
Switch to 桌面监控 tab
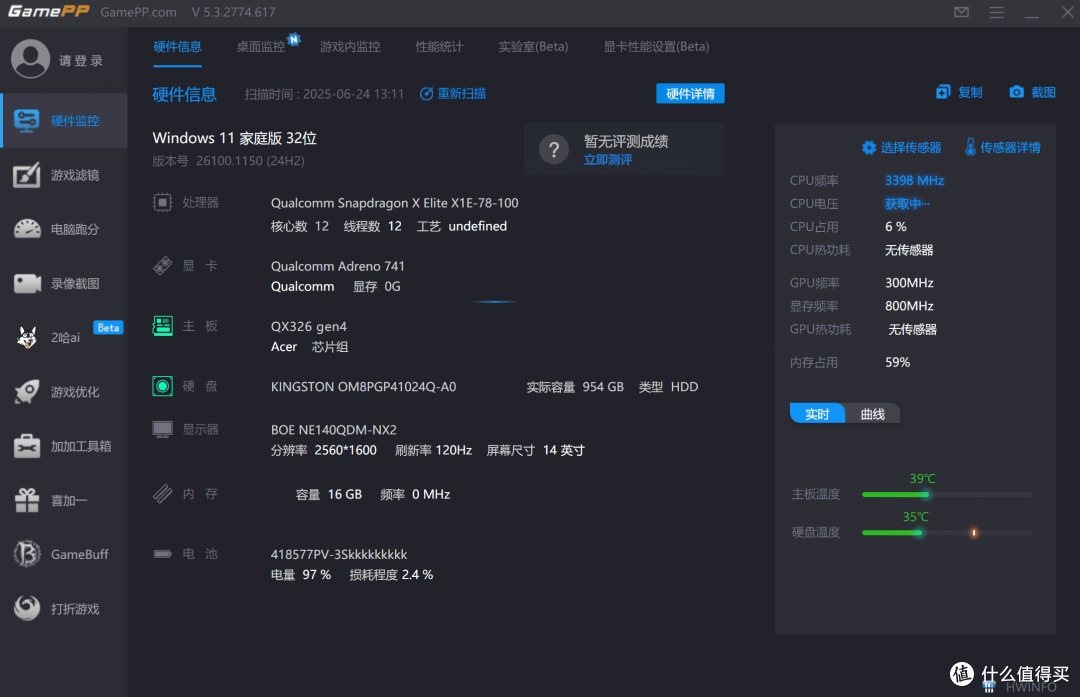(261, 47)
